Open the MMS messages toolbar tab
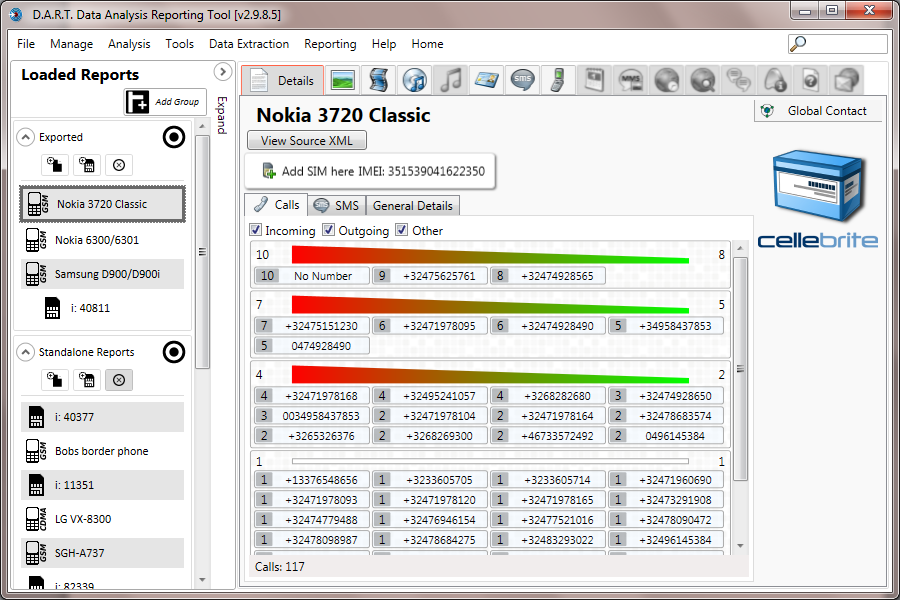Screen dimensions: 900x600 tap(630, 80)
